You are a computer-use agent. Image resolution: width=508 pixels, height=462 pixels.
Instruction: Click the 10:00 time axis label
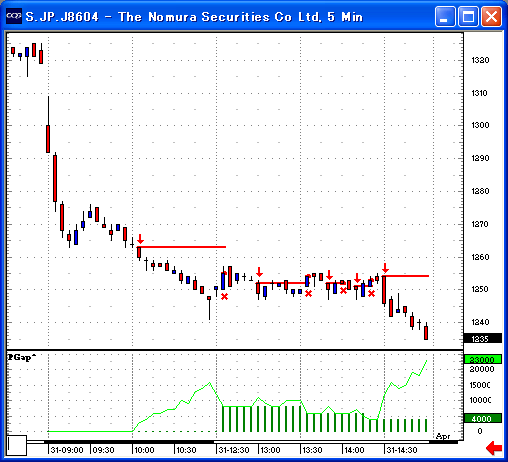145,450
